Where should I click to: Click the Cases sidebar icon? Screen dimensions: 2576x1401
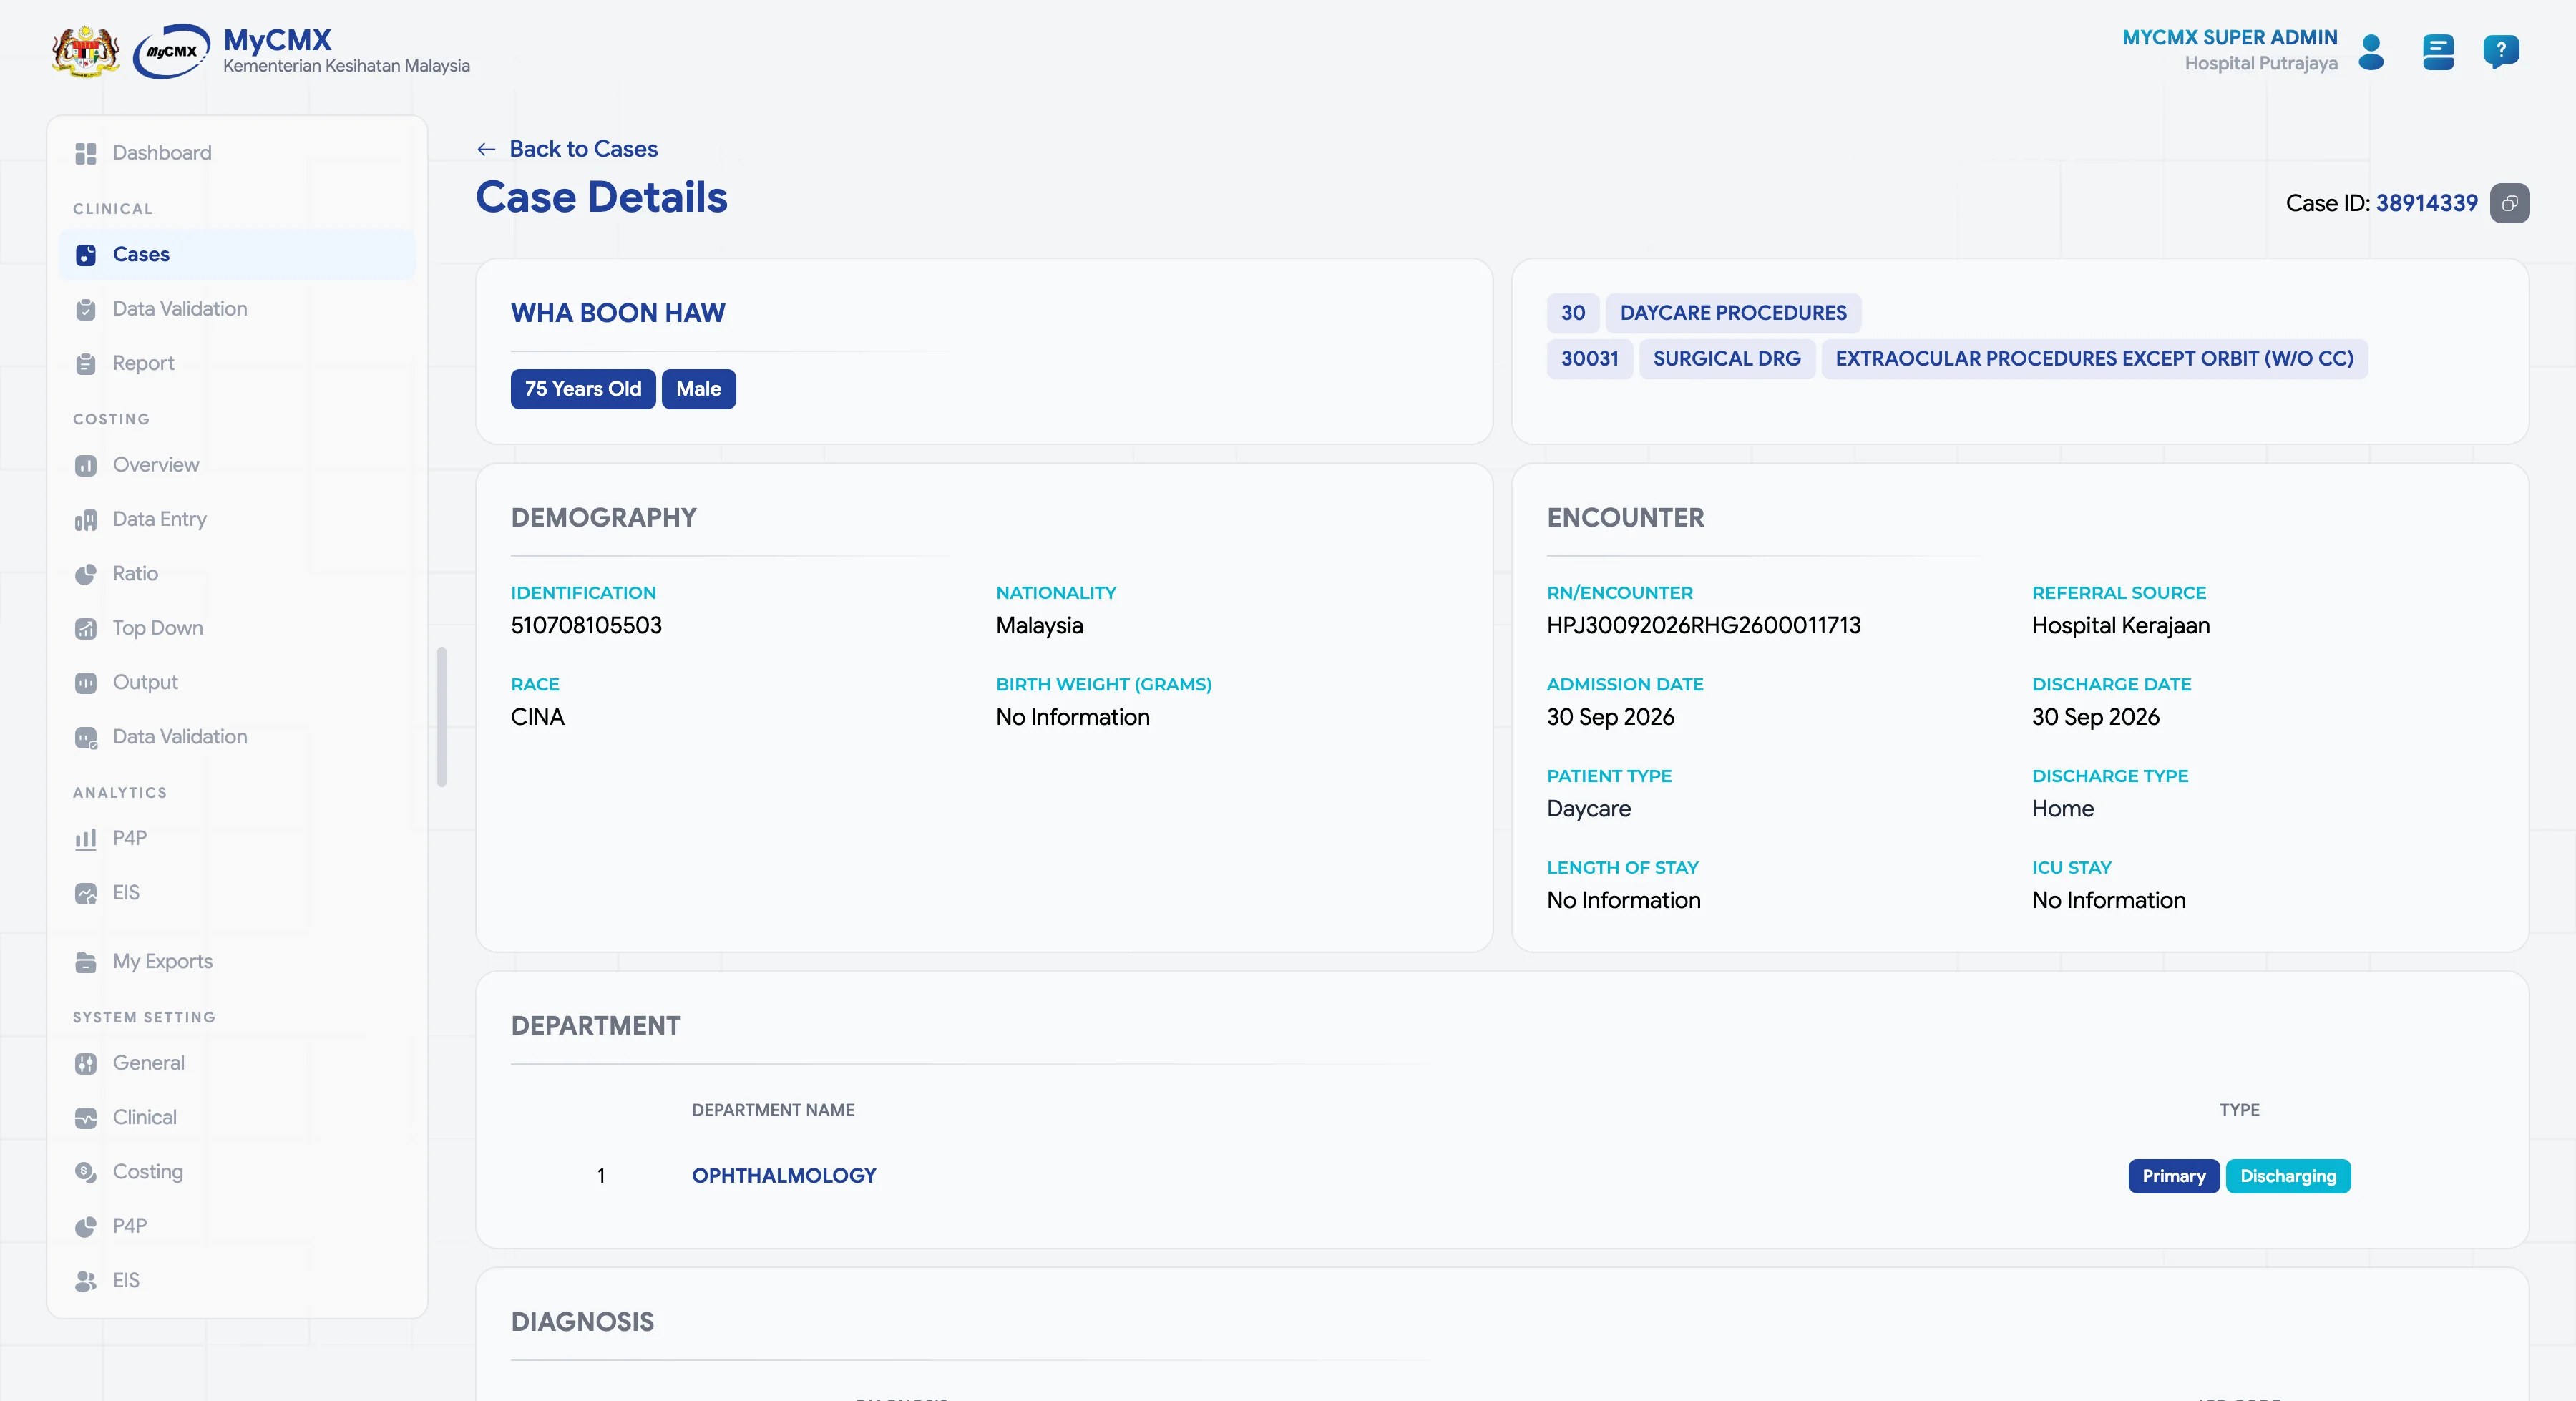pyautogui.click(x=86, y=255)
